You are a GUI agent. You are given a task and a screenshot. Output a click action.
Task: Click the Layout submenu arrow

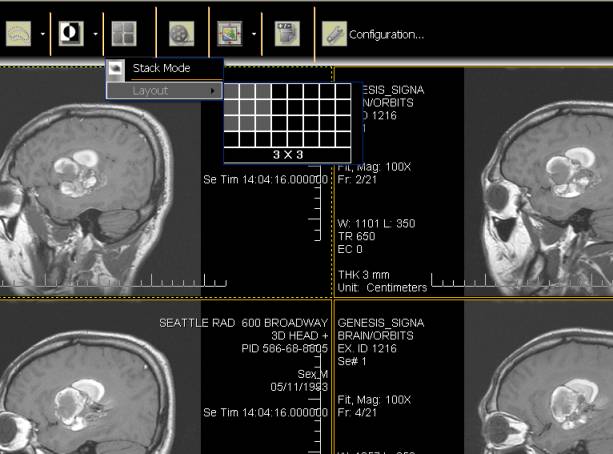point(212,91)
